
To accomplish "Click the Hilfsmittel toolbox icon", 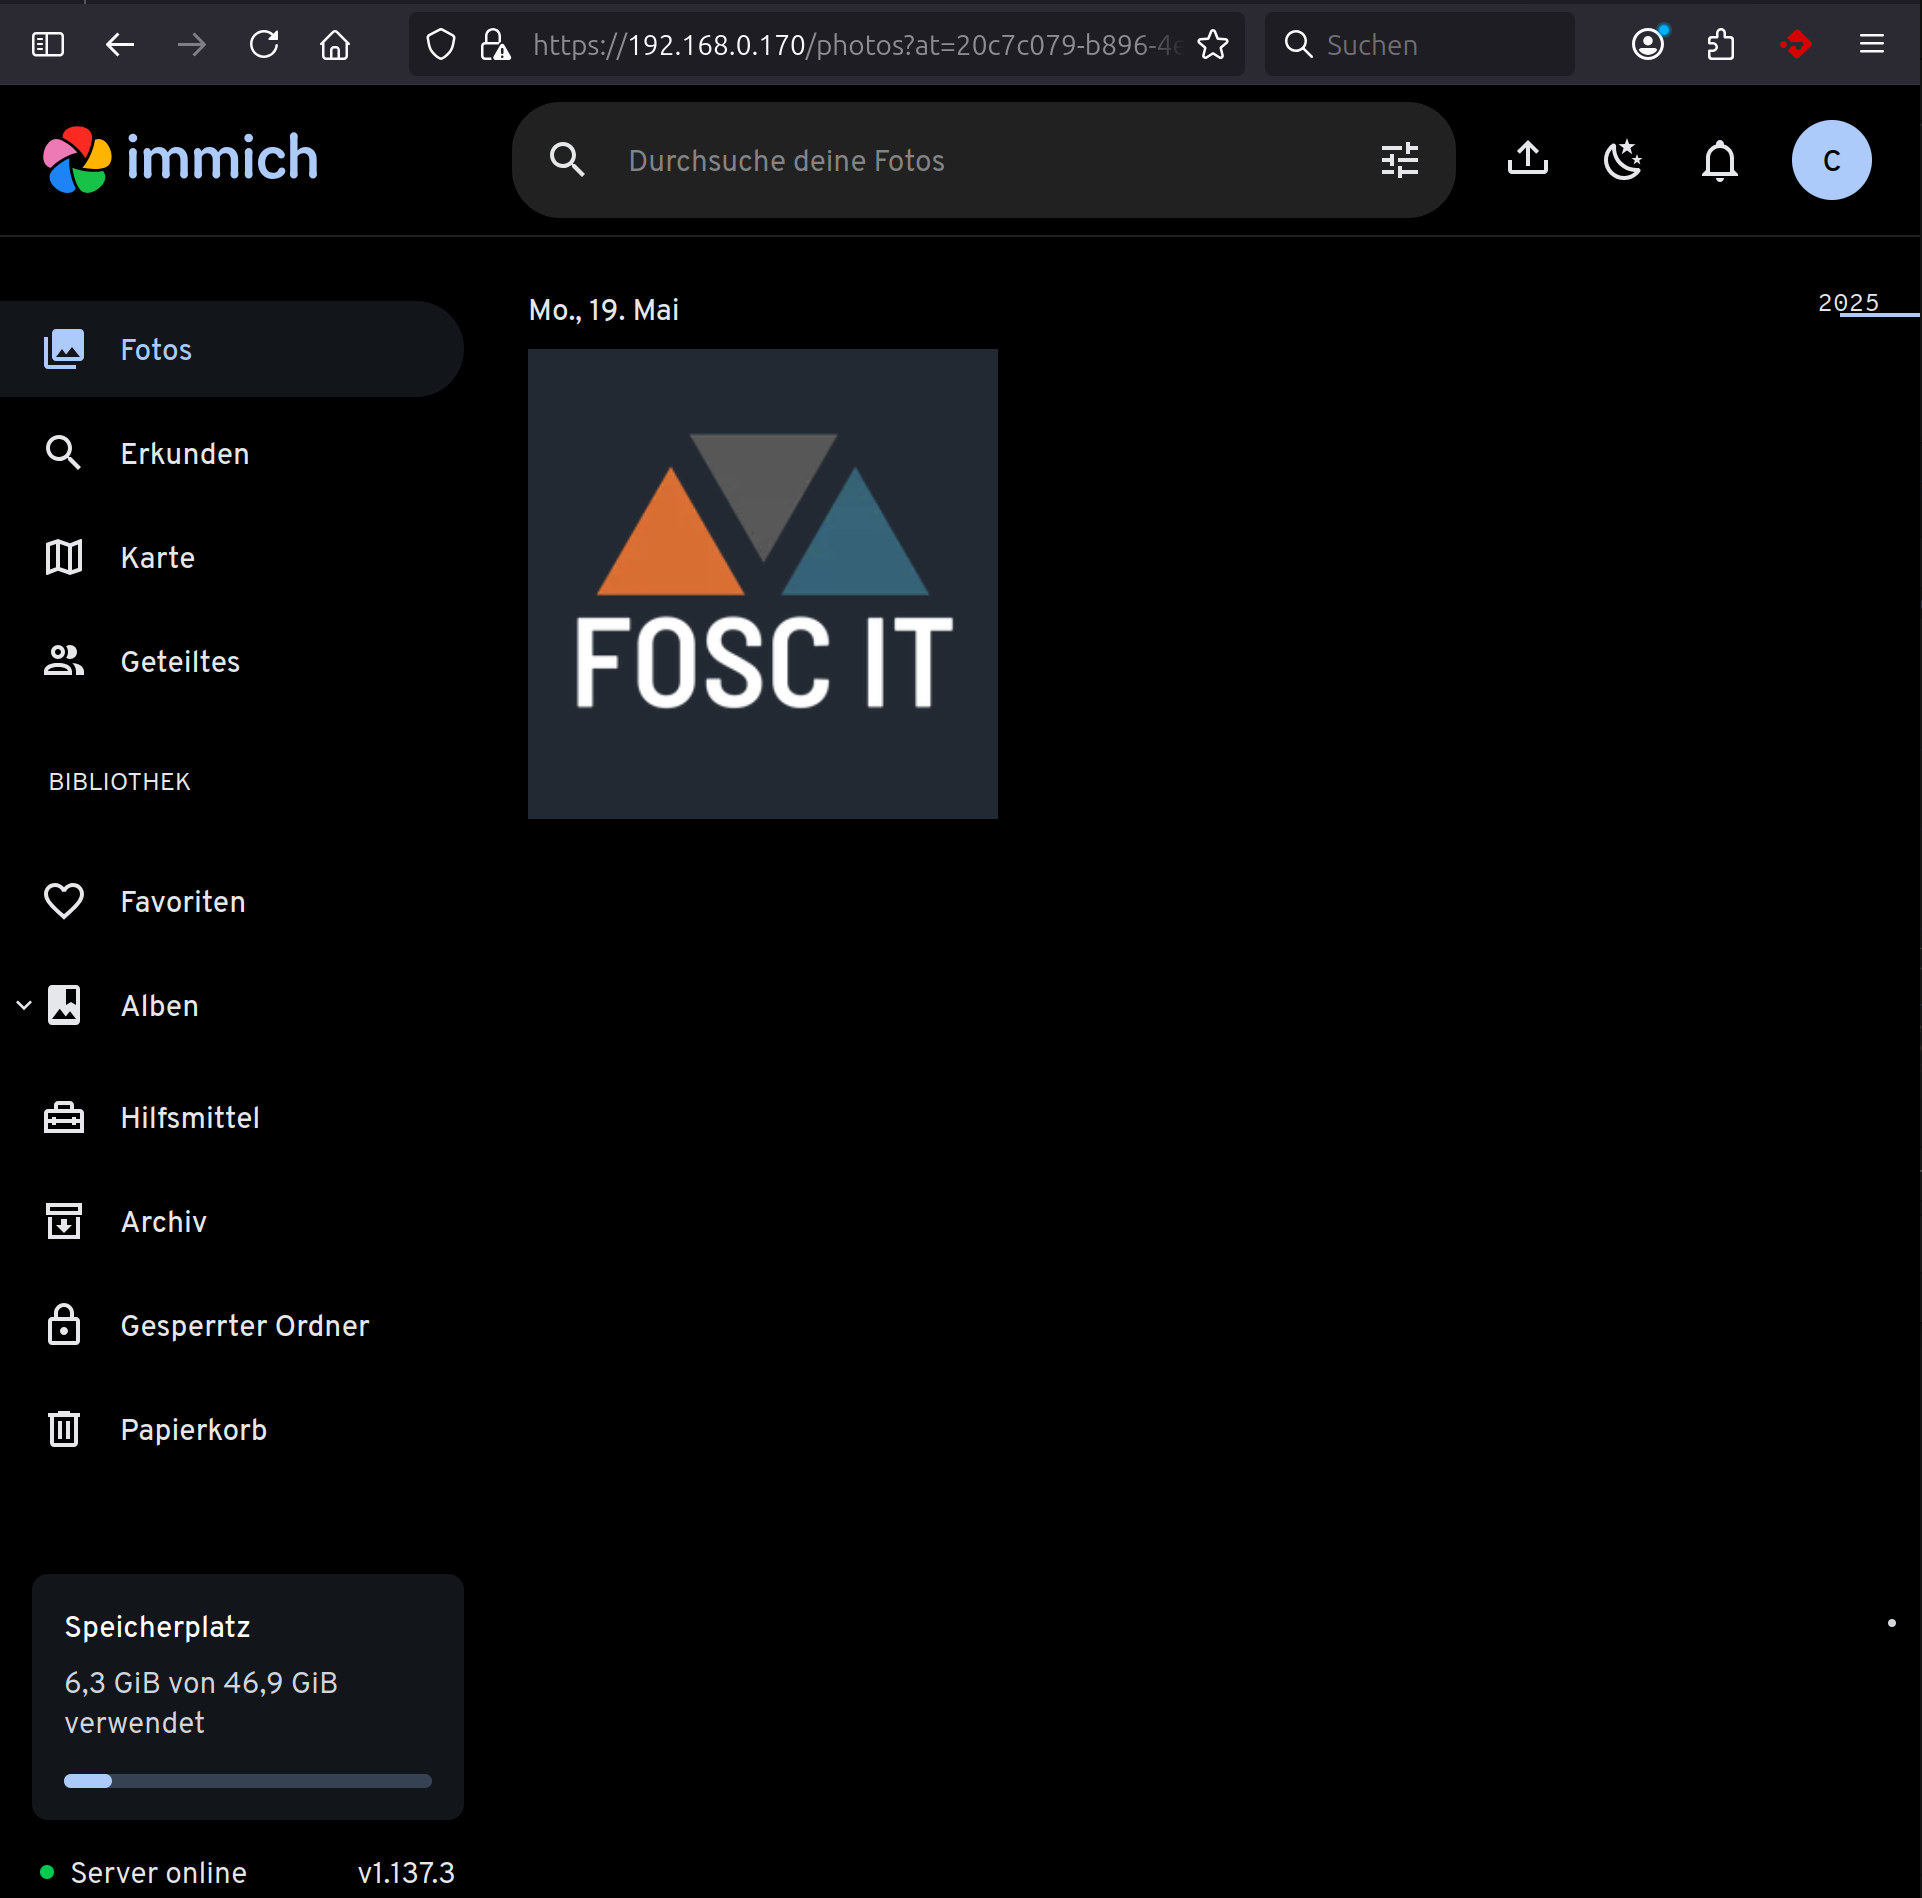I will pos(64,1117).
